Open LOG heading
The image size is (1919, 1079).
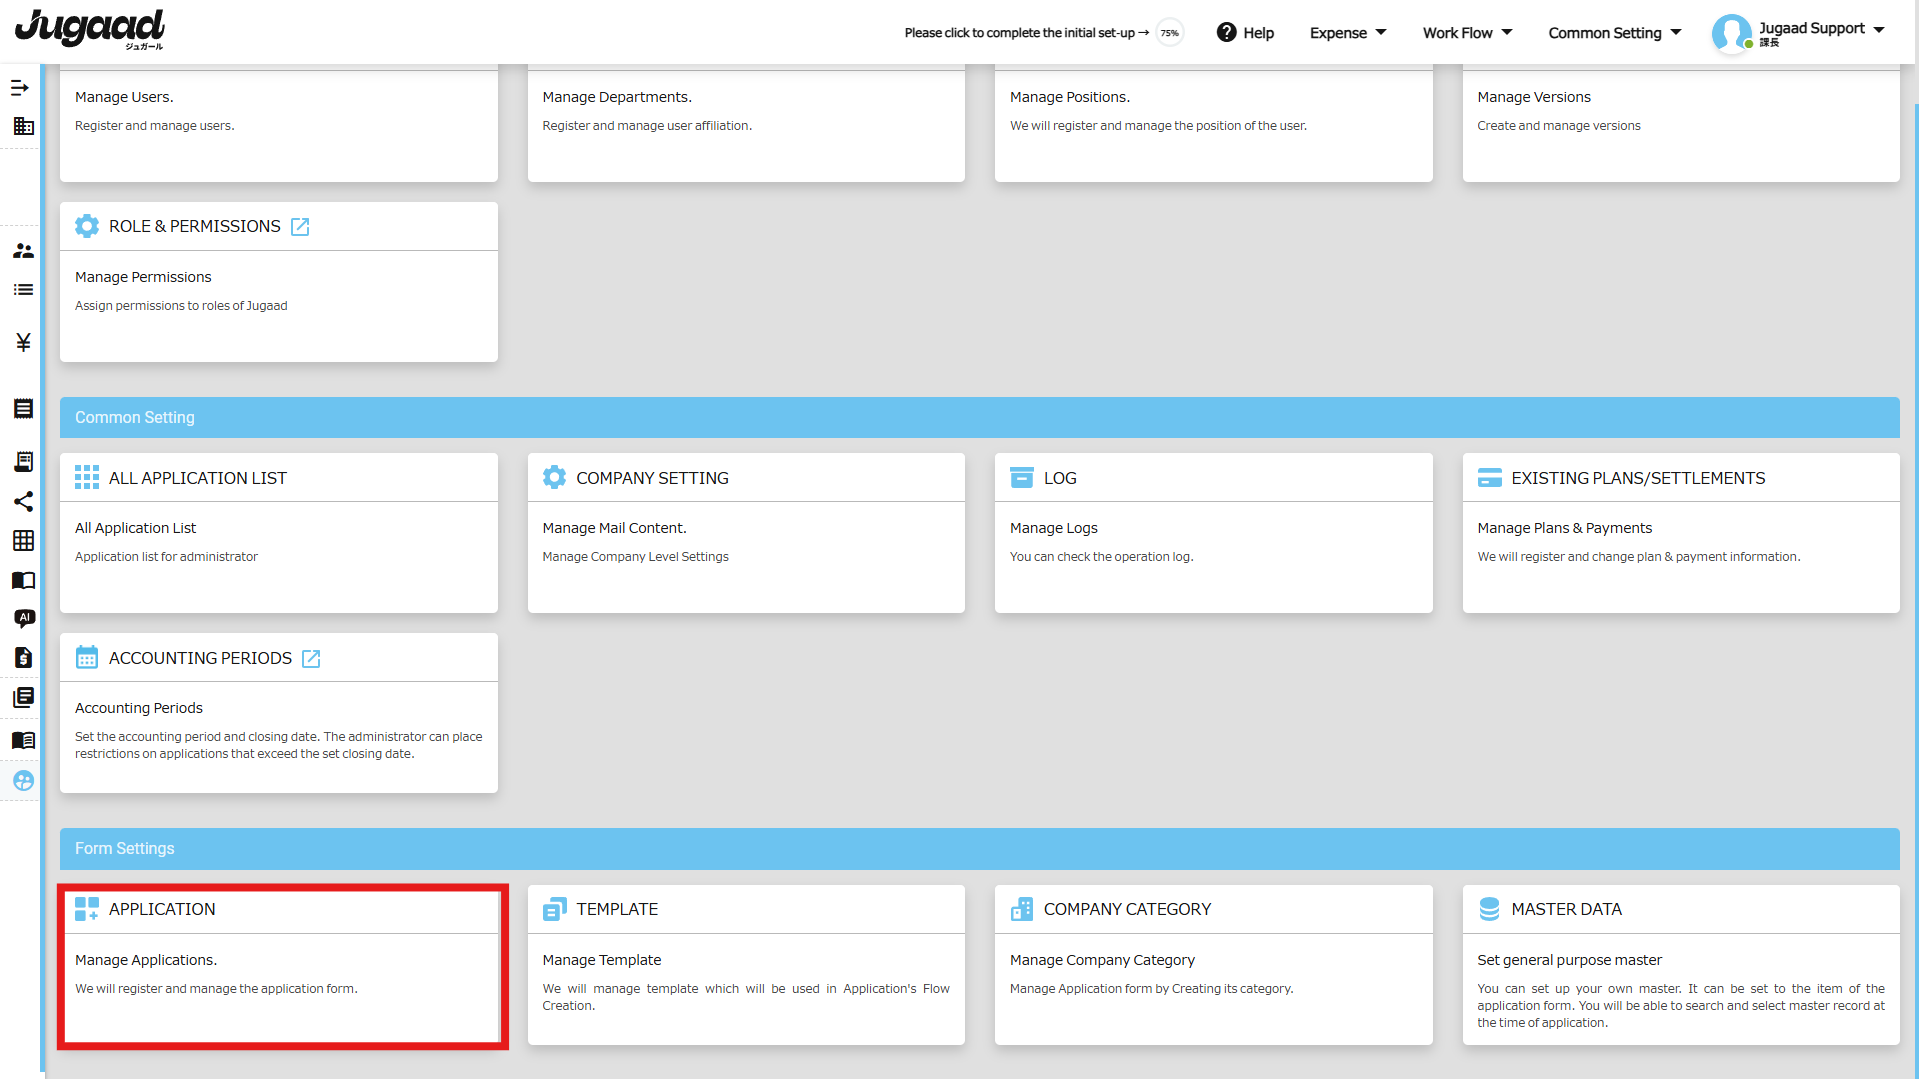click(x=1060, y=478)
